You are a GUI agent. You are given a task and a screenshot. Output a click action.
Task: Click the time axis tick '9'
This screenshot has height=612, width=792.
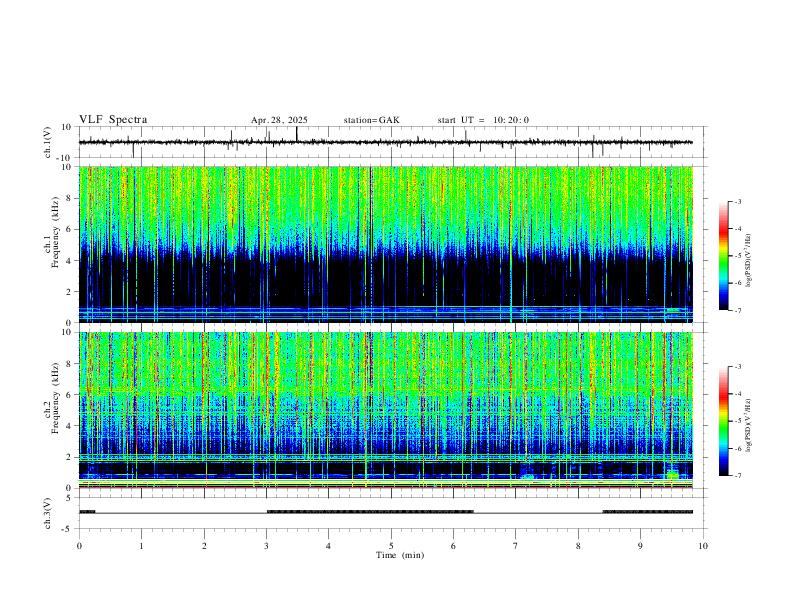point(640,546)
